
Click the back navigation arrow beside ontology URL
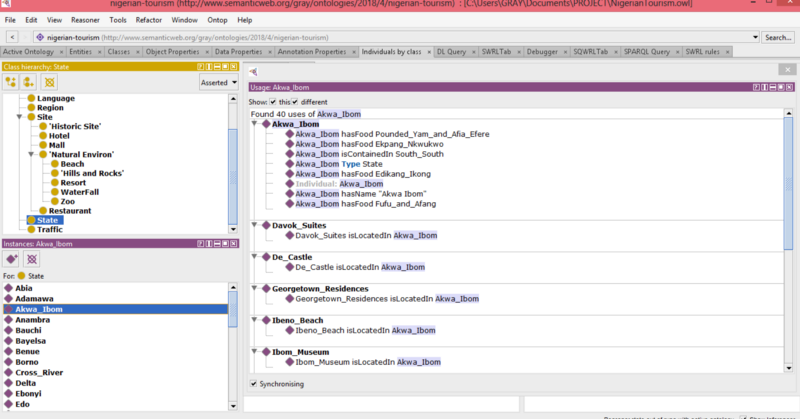11,37
